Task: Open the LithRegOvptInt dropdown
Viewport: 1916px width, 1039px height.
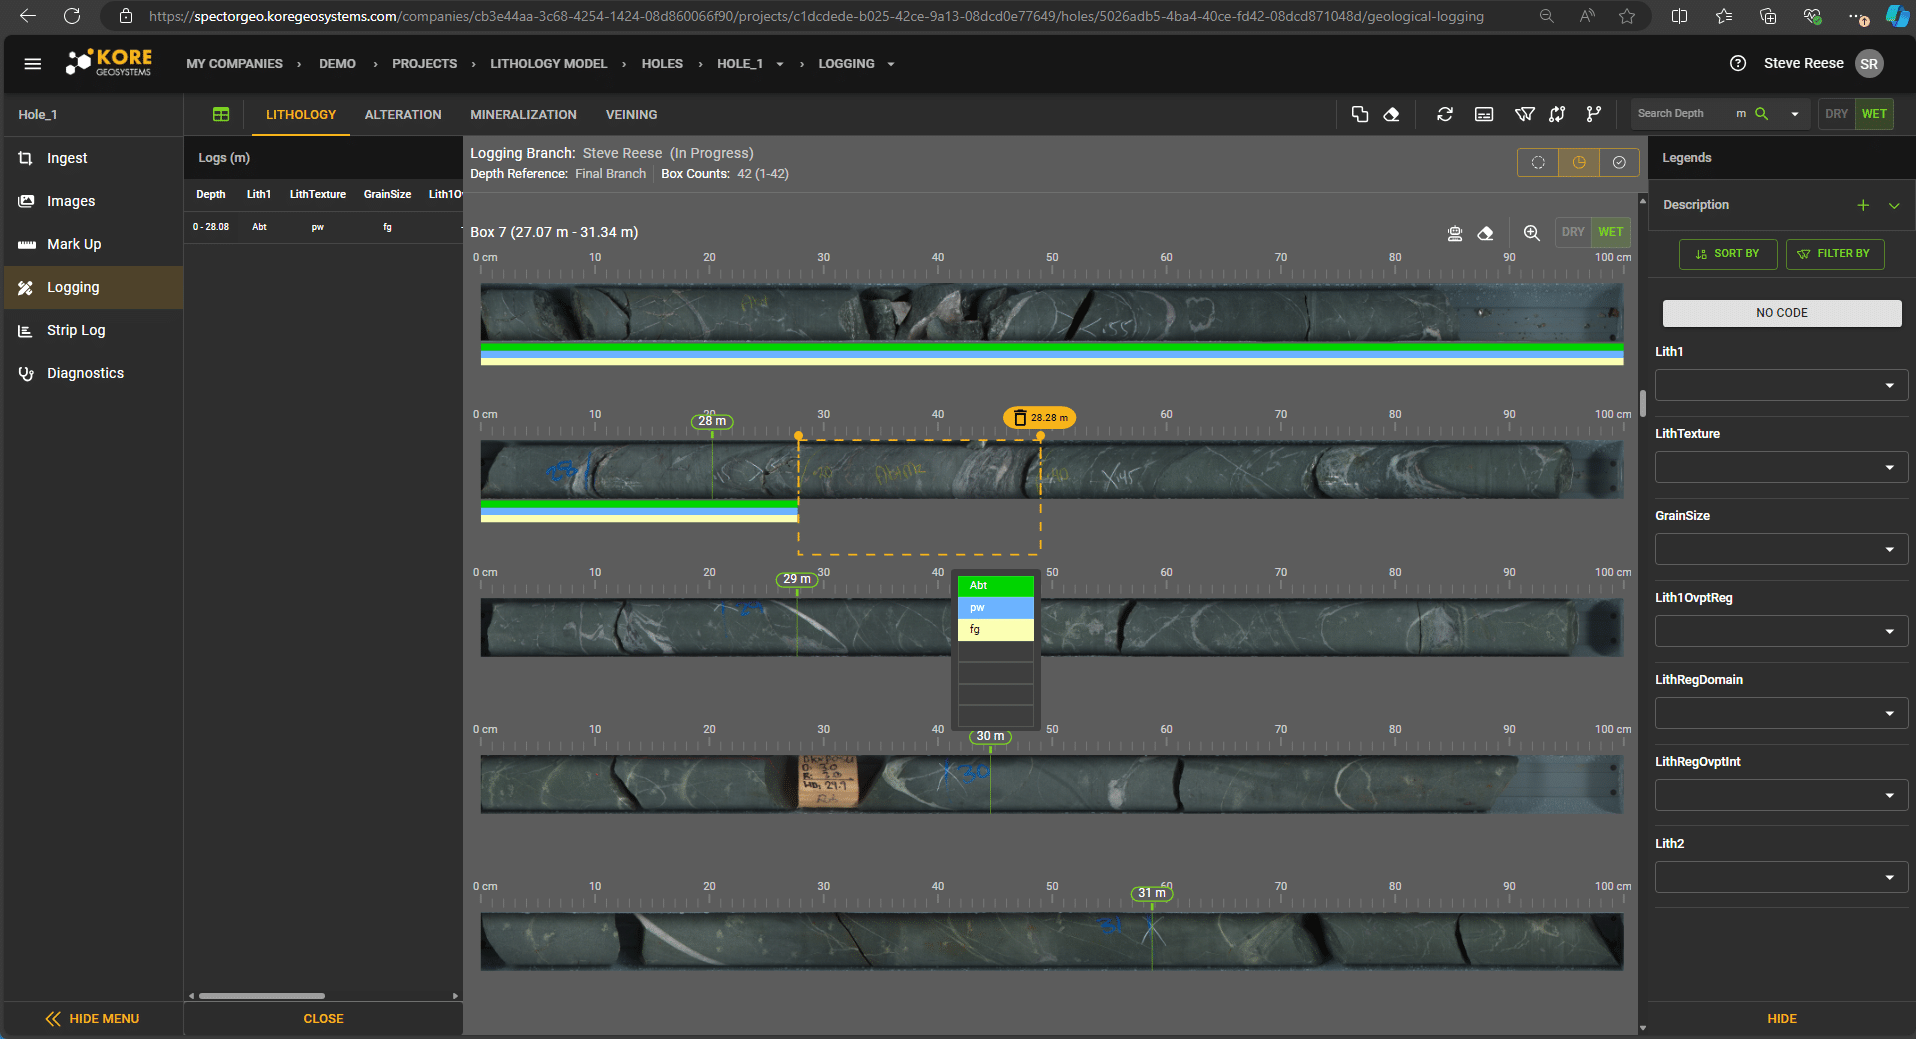Action: tap(1781, 795)
